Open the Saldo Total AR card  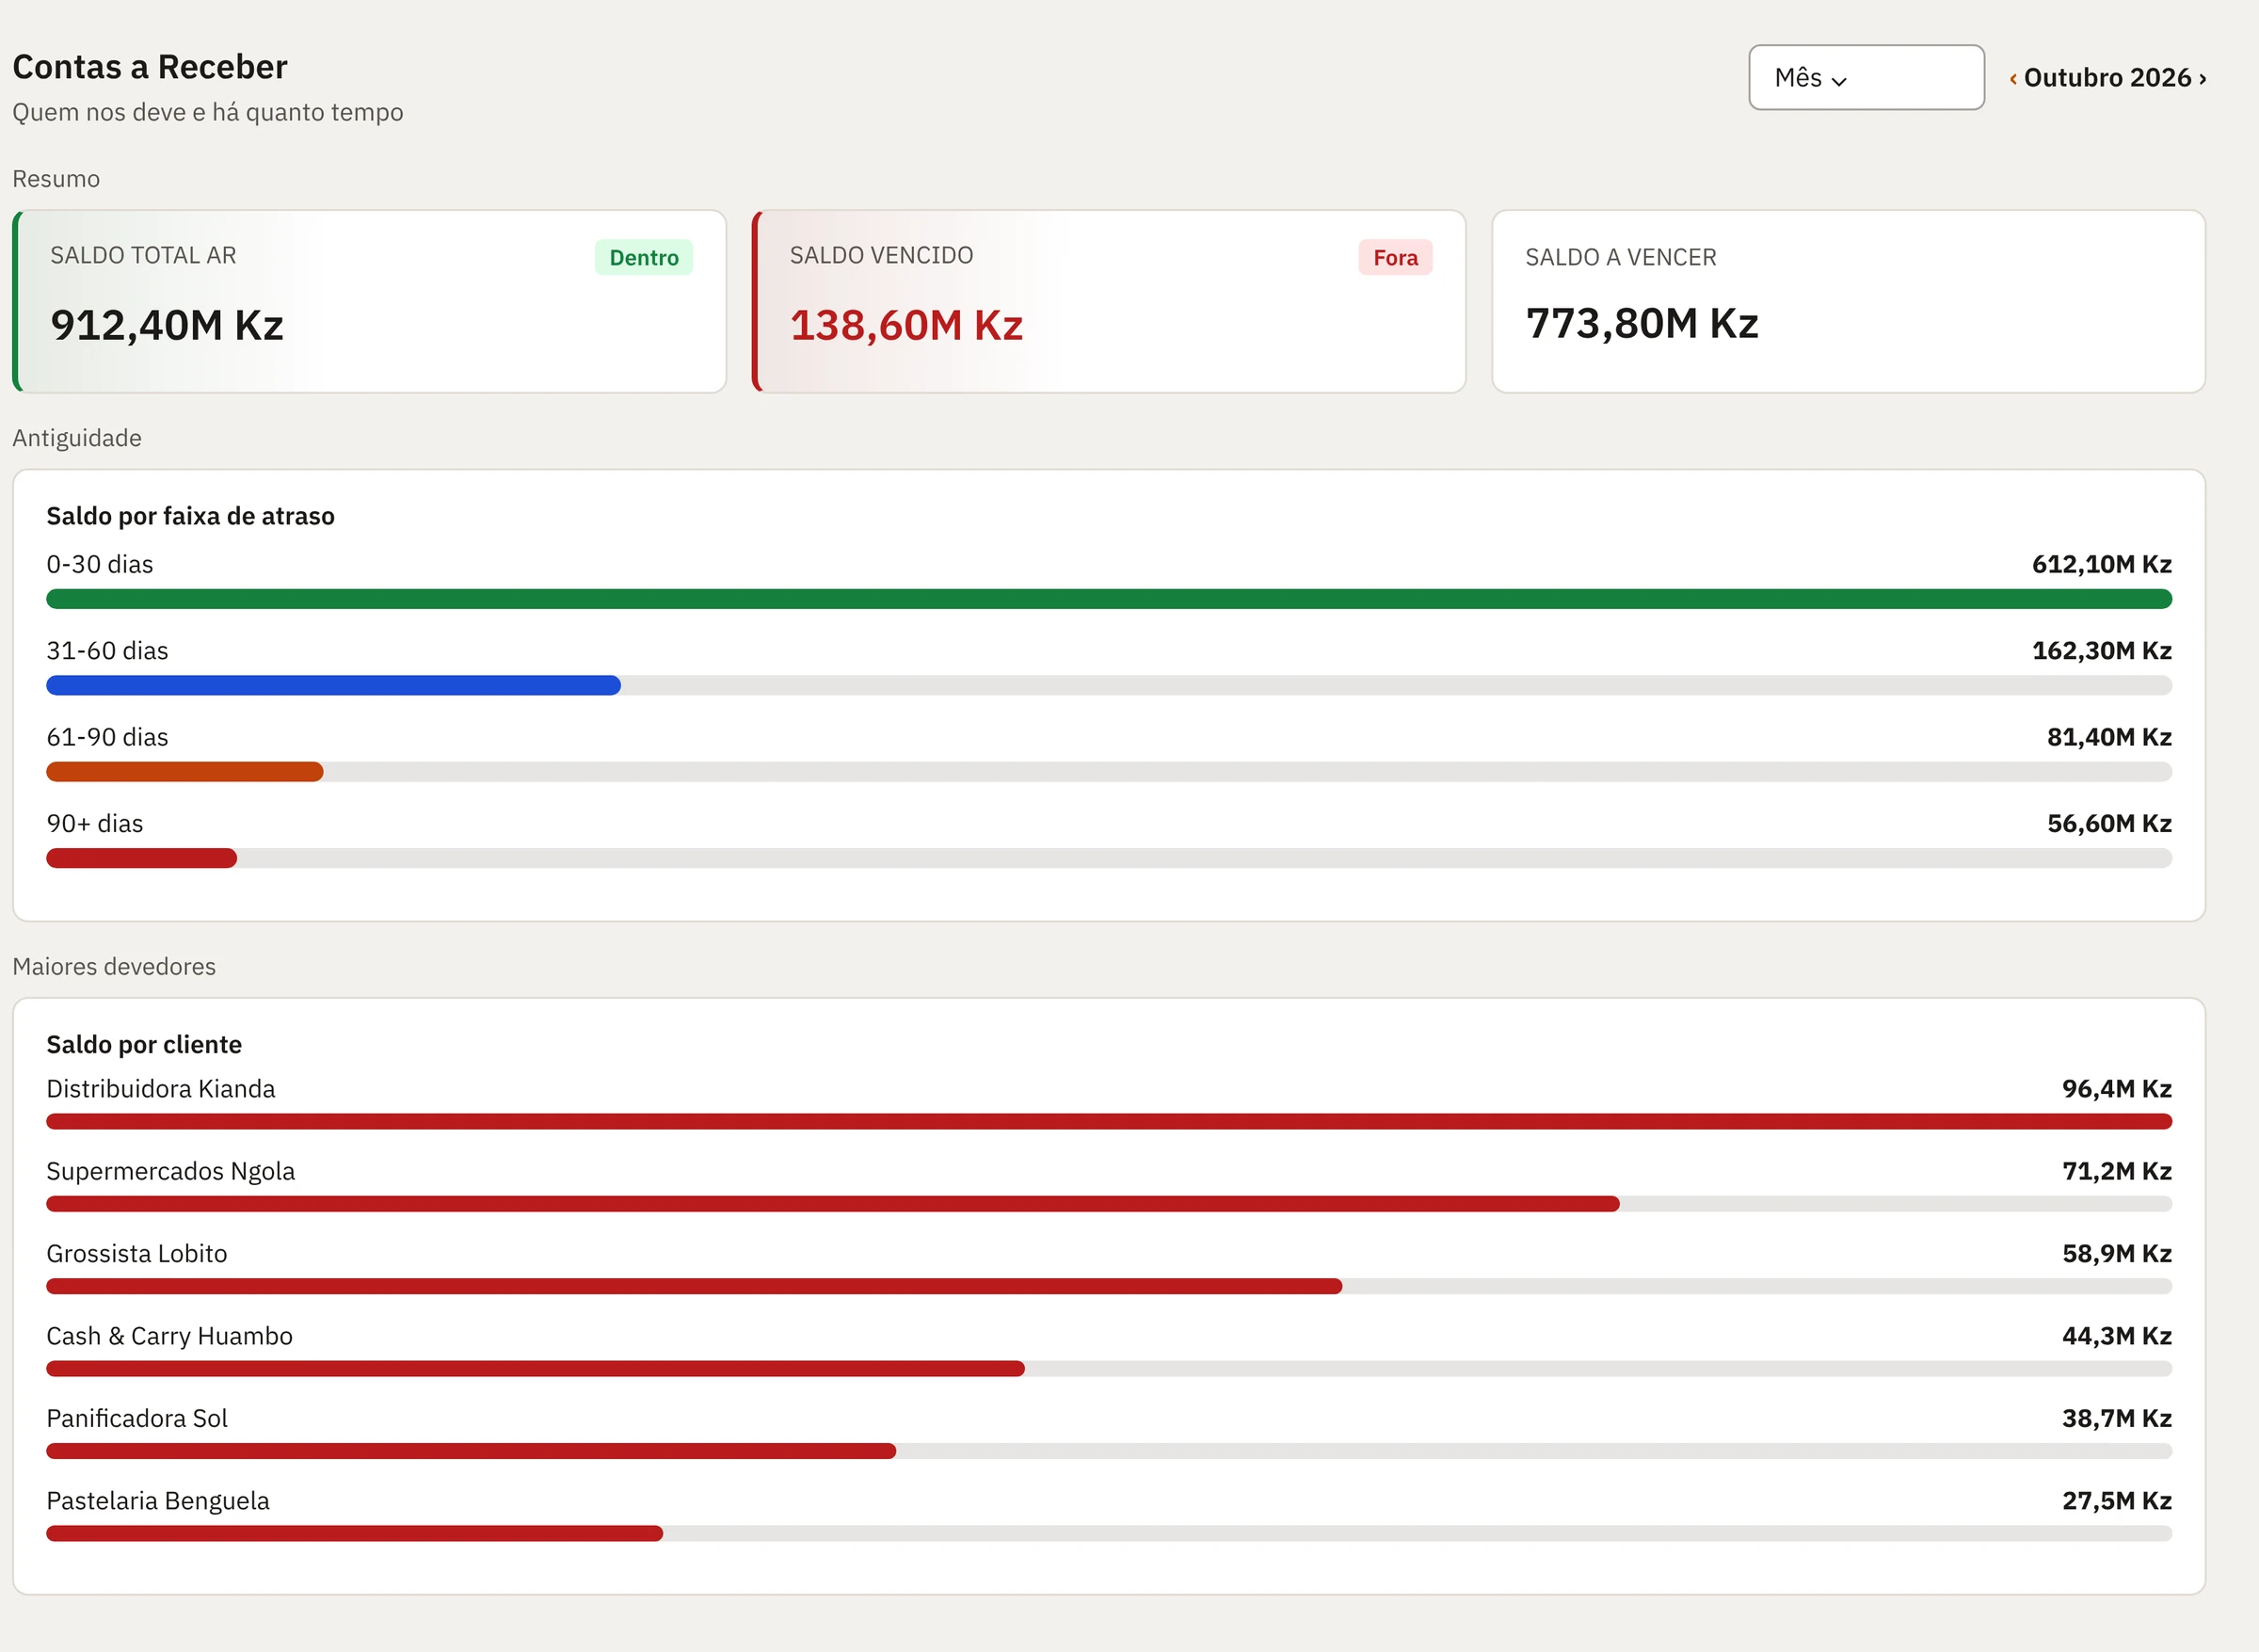pyautogui.click(x=369, y=301)
